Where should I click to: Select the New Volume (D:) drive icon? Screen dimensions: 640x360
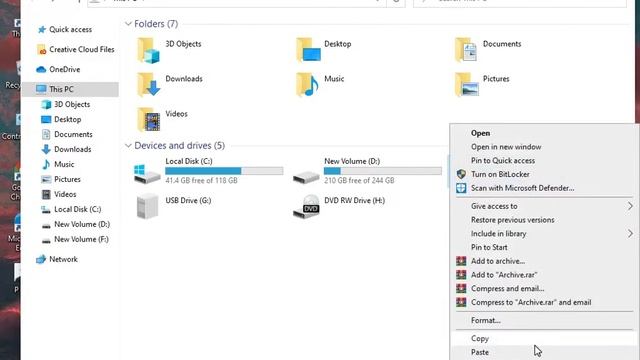click(x=306, y=177)
